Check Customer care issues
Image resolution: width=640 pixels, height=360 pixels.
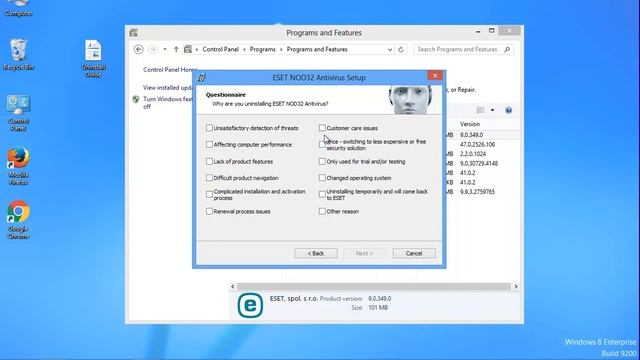click(322, 128)
